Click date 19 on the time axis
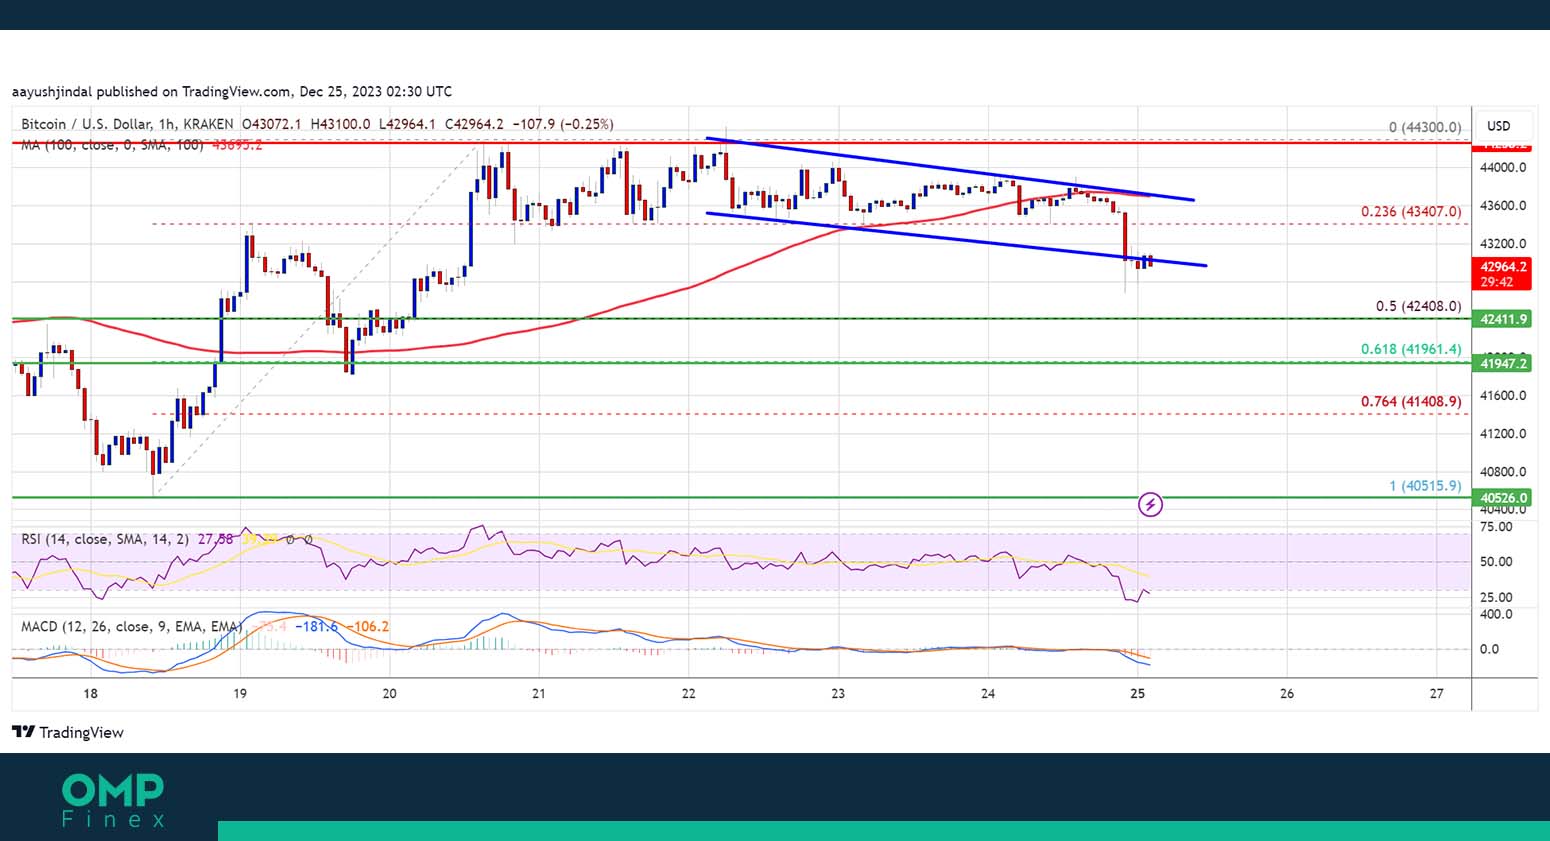1550x841 pixels. coord(240,693)
